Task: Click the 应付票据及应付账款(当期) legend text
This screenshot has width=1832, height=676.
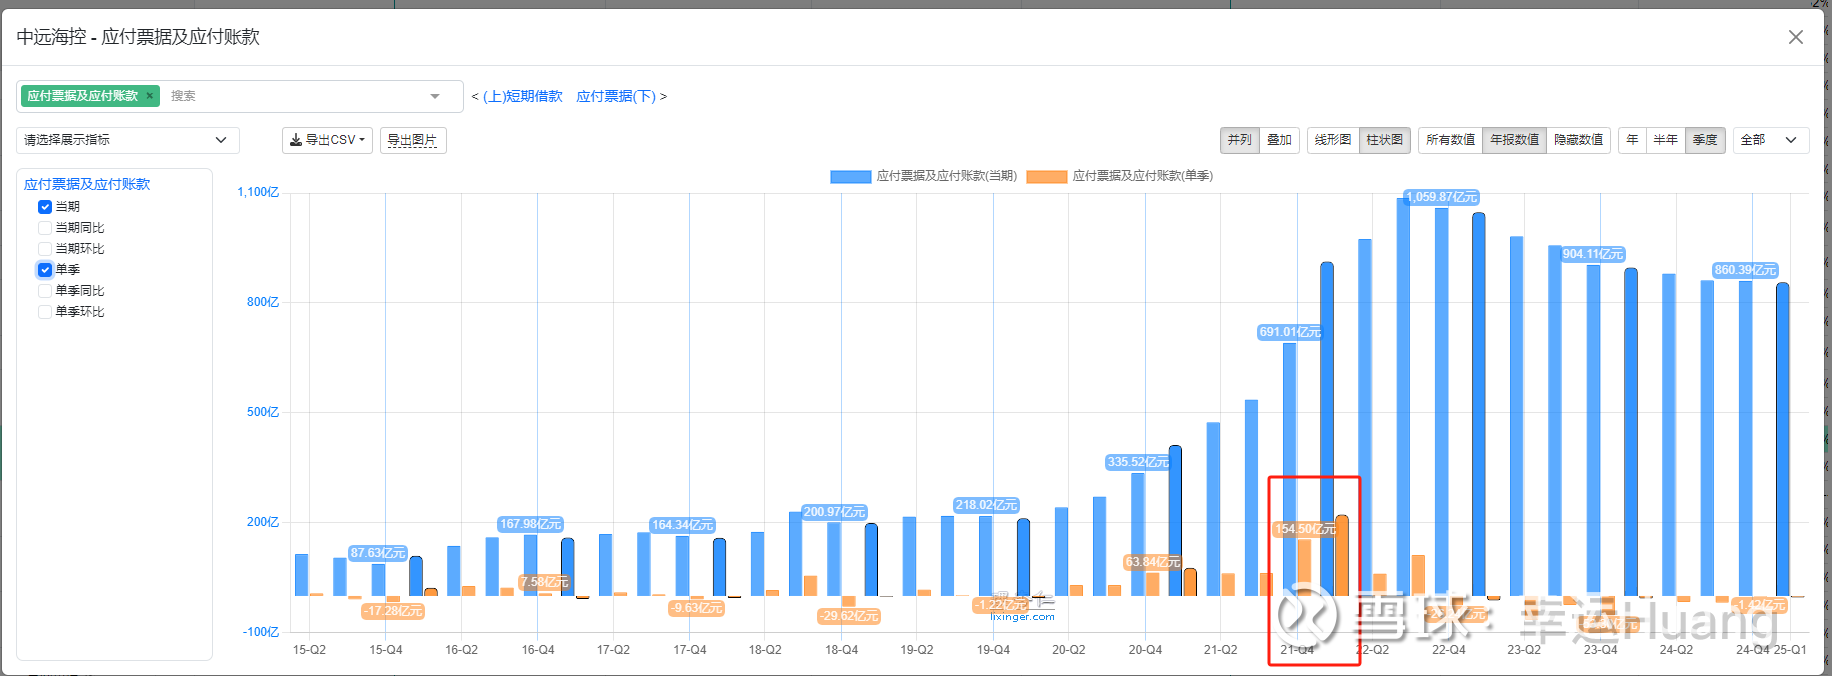Action: point(947,176)
